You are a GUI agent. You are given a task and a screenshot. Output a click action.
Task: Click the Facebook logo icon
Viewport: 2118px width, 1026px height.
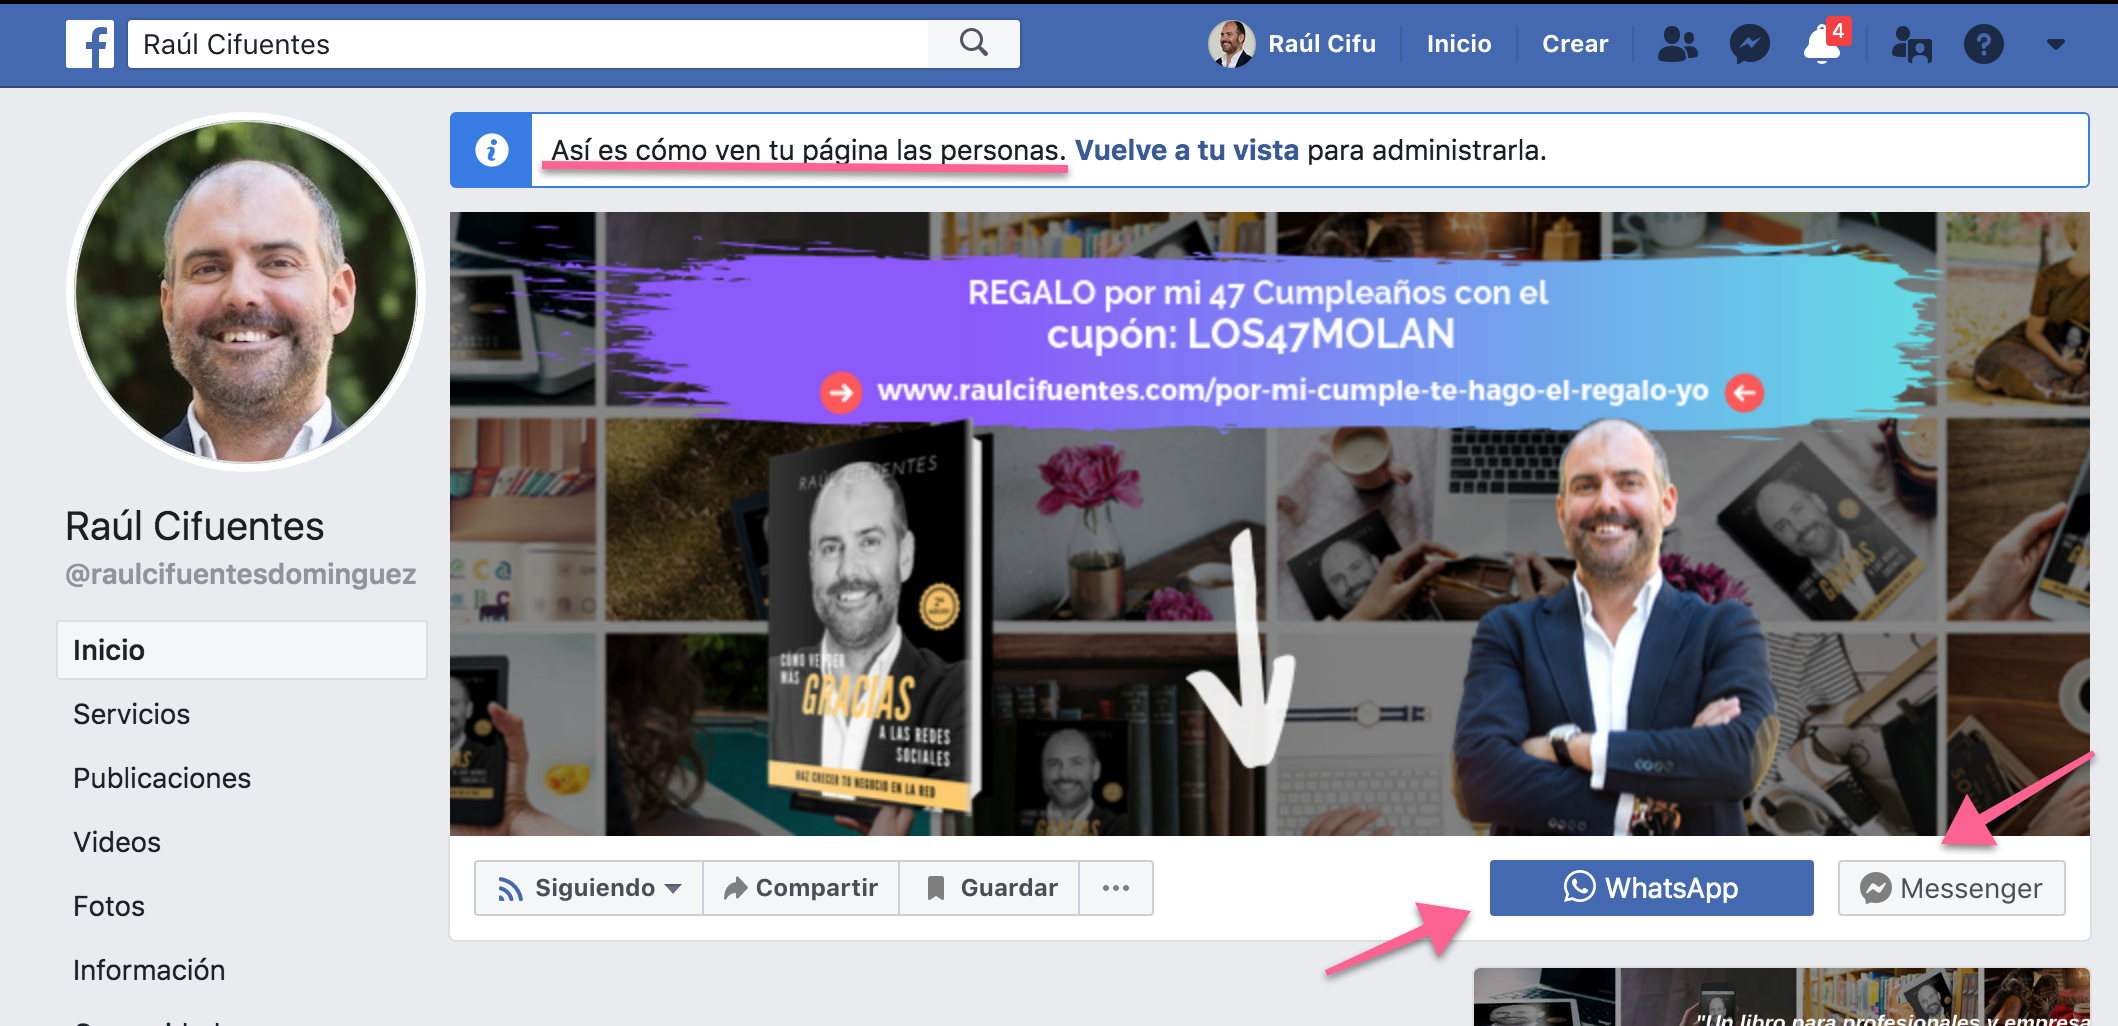(90, 44)
